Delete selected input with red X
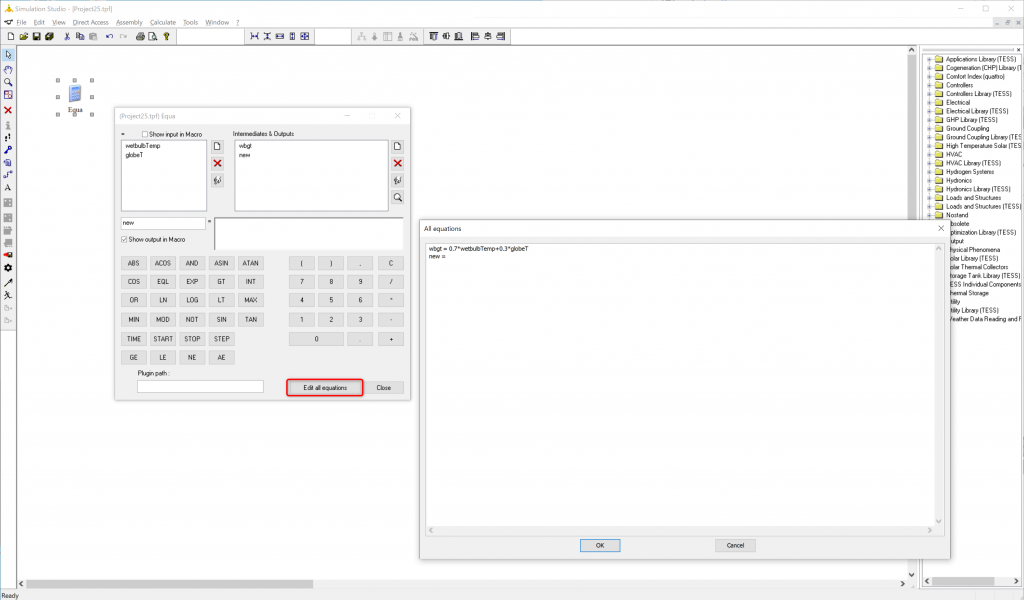The width and height of the screenshot is (1024, 600). pyautogui.click(x=217, y=163)
